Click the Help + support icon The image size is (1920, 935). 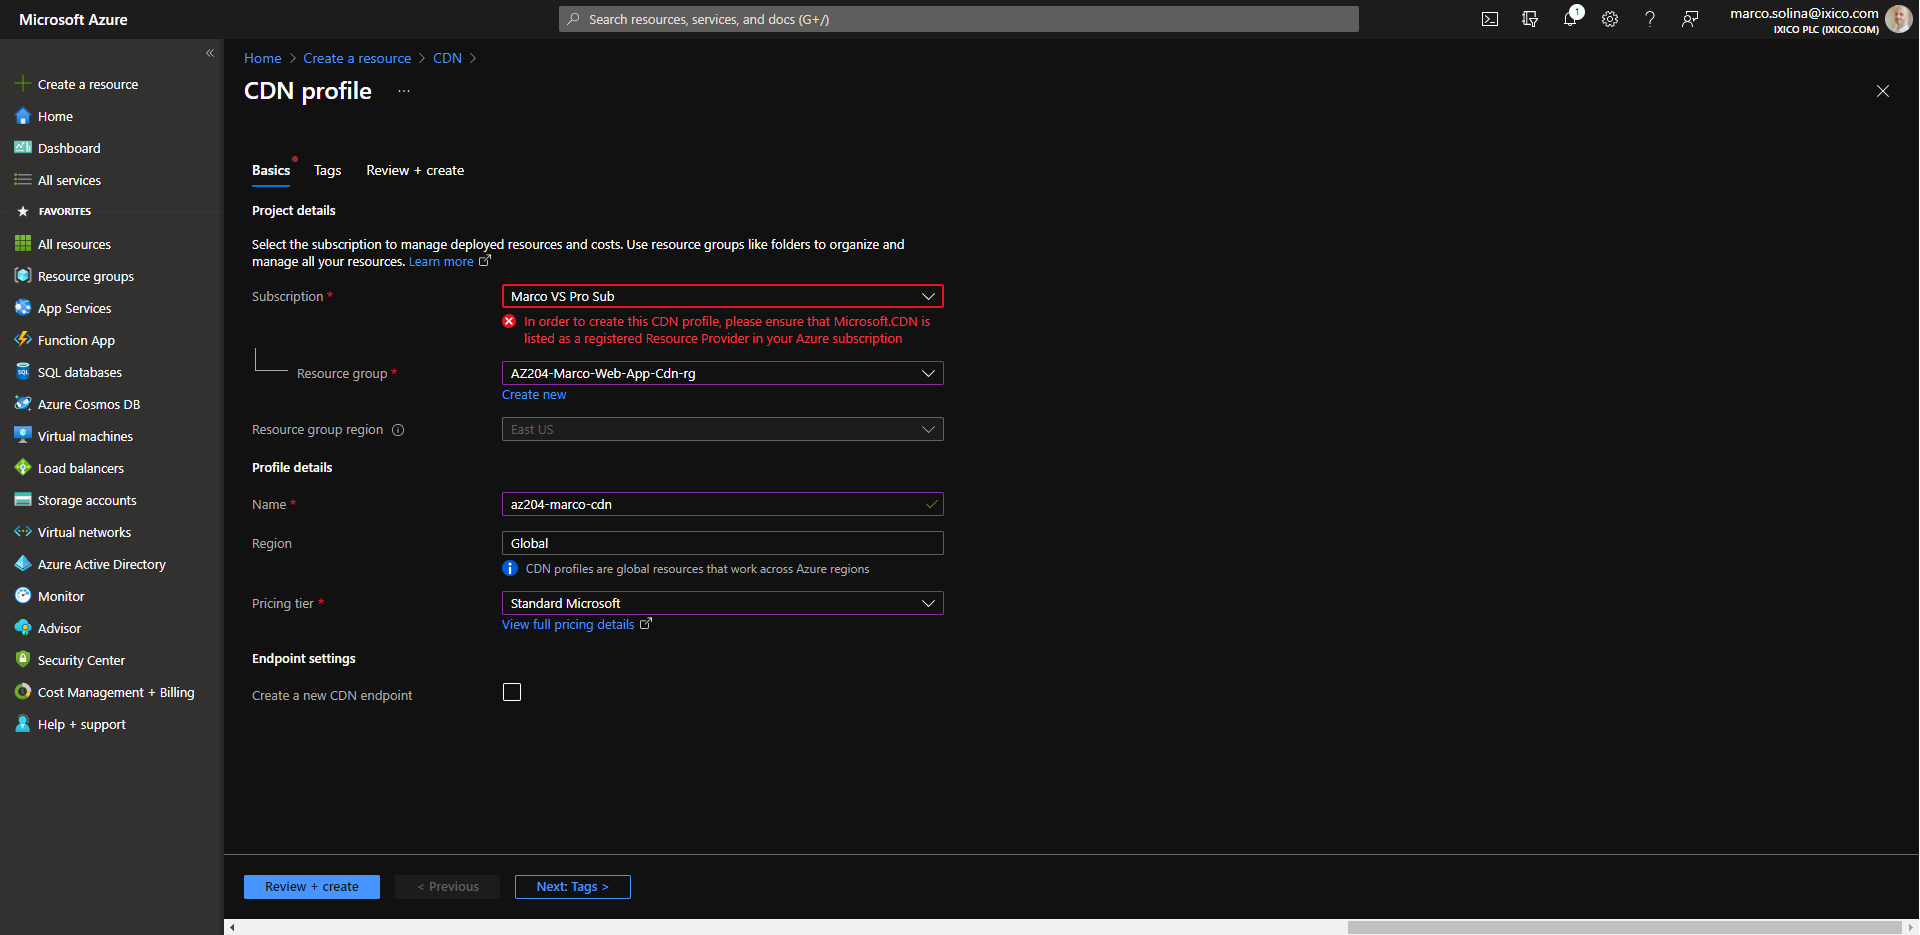(x=23, y=724)
